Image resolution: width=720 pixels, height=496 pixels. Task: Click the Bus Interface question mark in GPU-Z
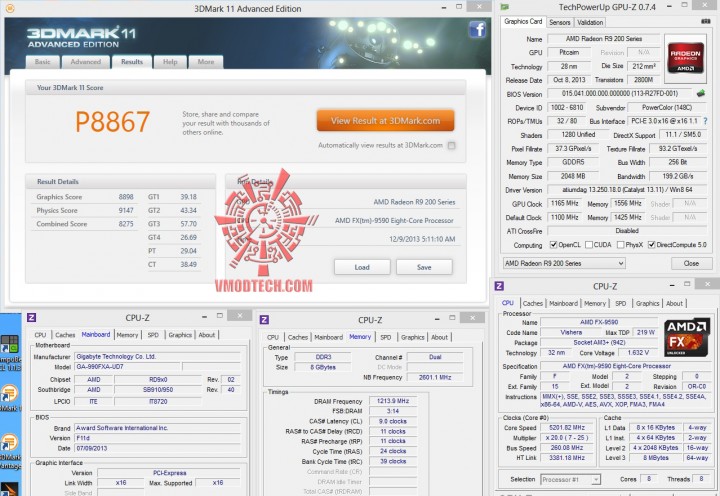tap(705, 121)
